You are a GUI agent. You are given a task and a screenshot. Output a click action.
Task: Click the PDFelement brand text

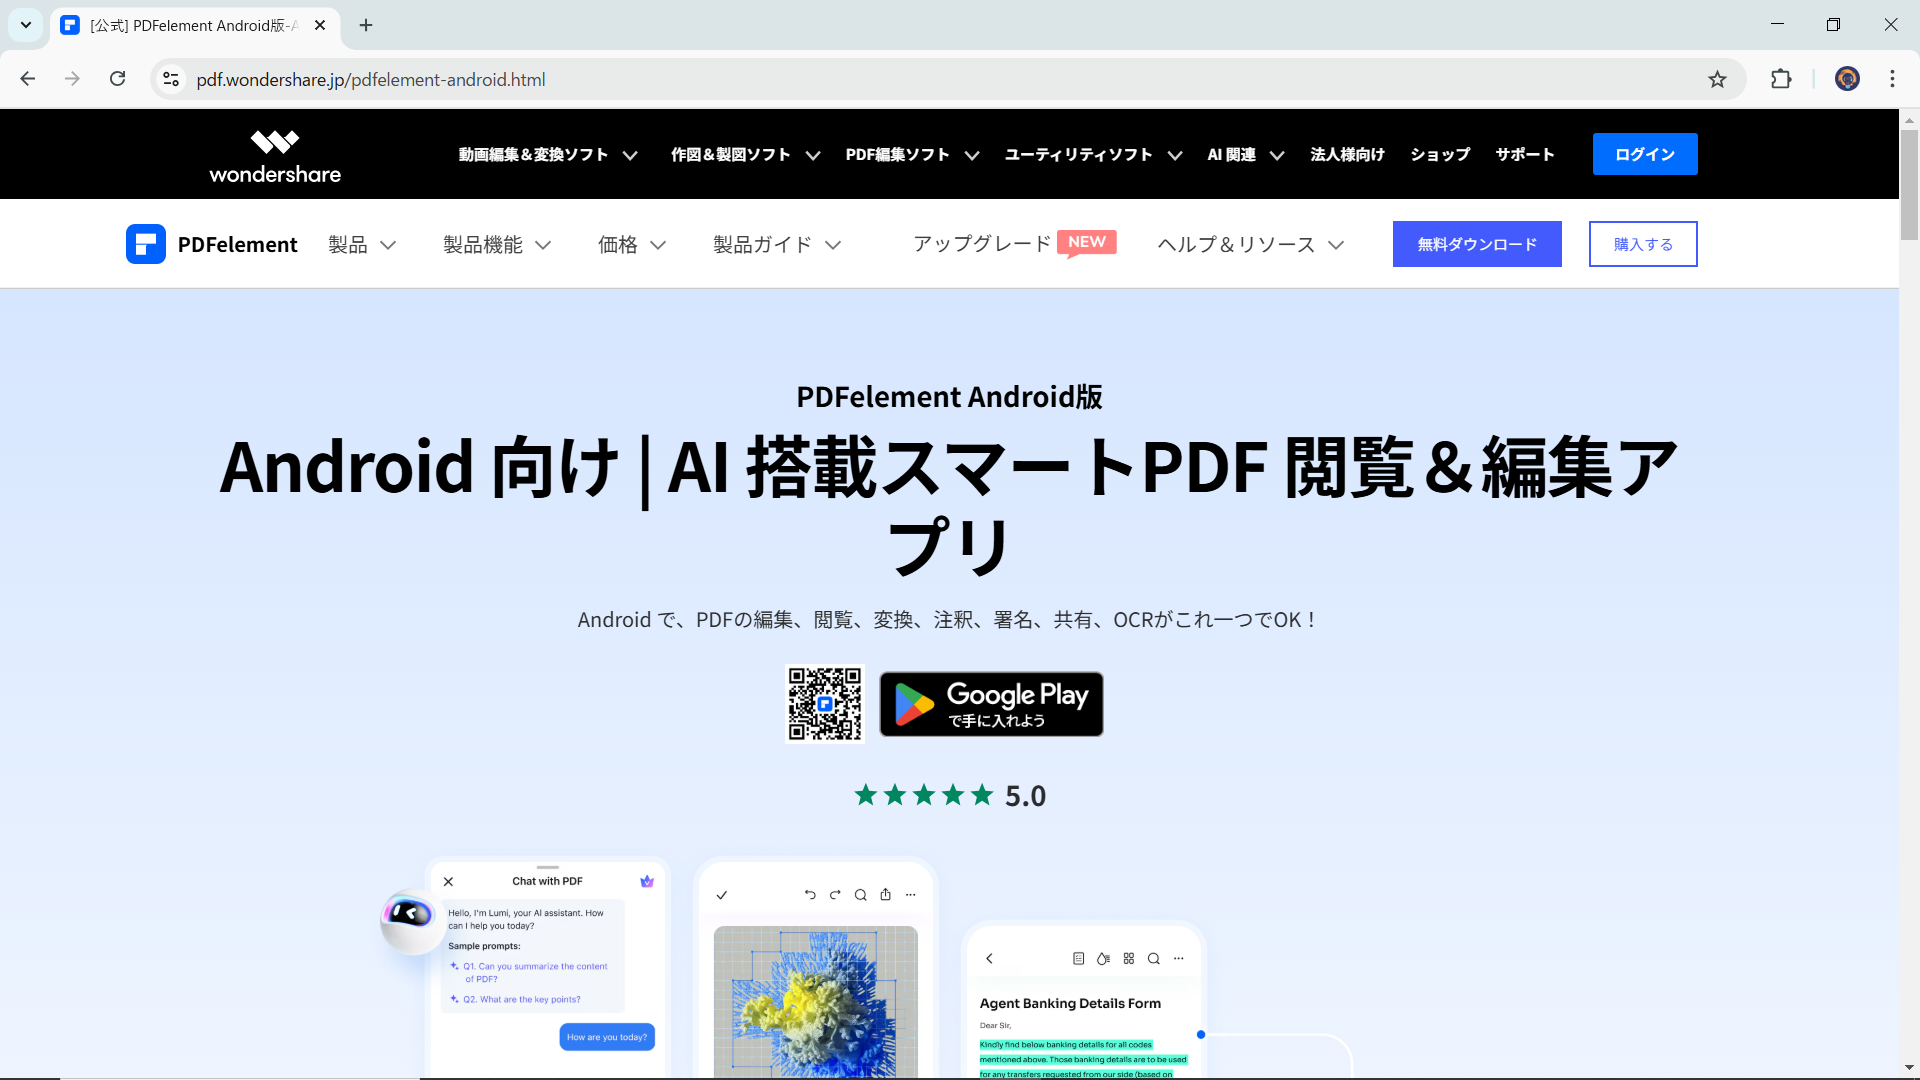pos(237,245)
